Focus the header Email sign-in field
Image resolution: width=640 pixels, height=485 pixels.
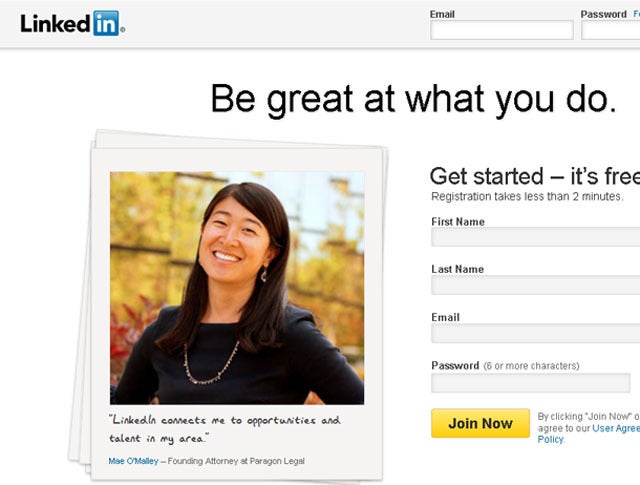click(502, 31)
